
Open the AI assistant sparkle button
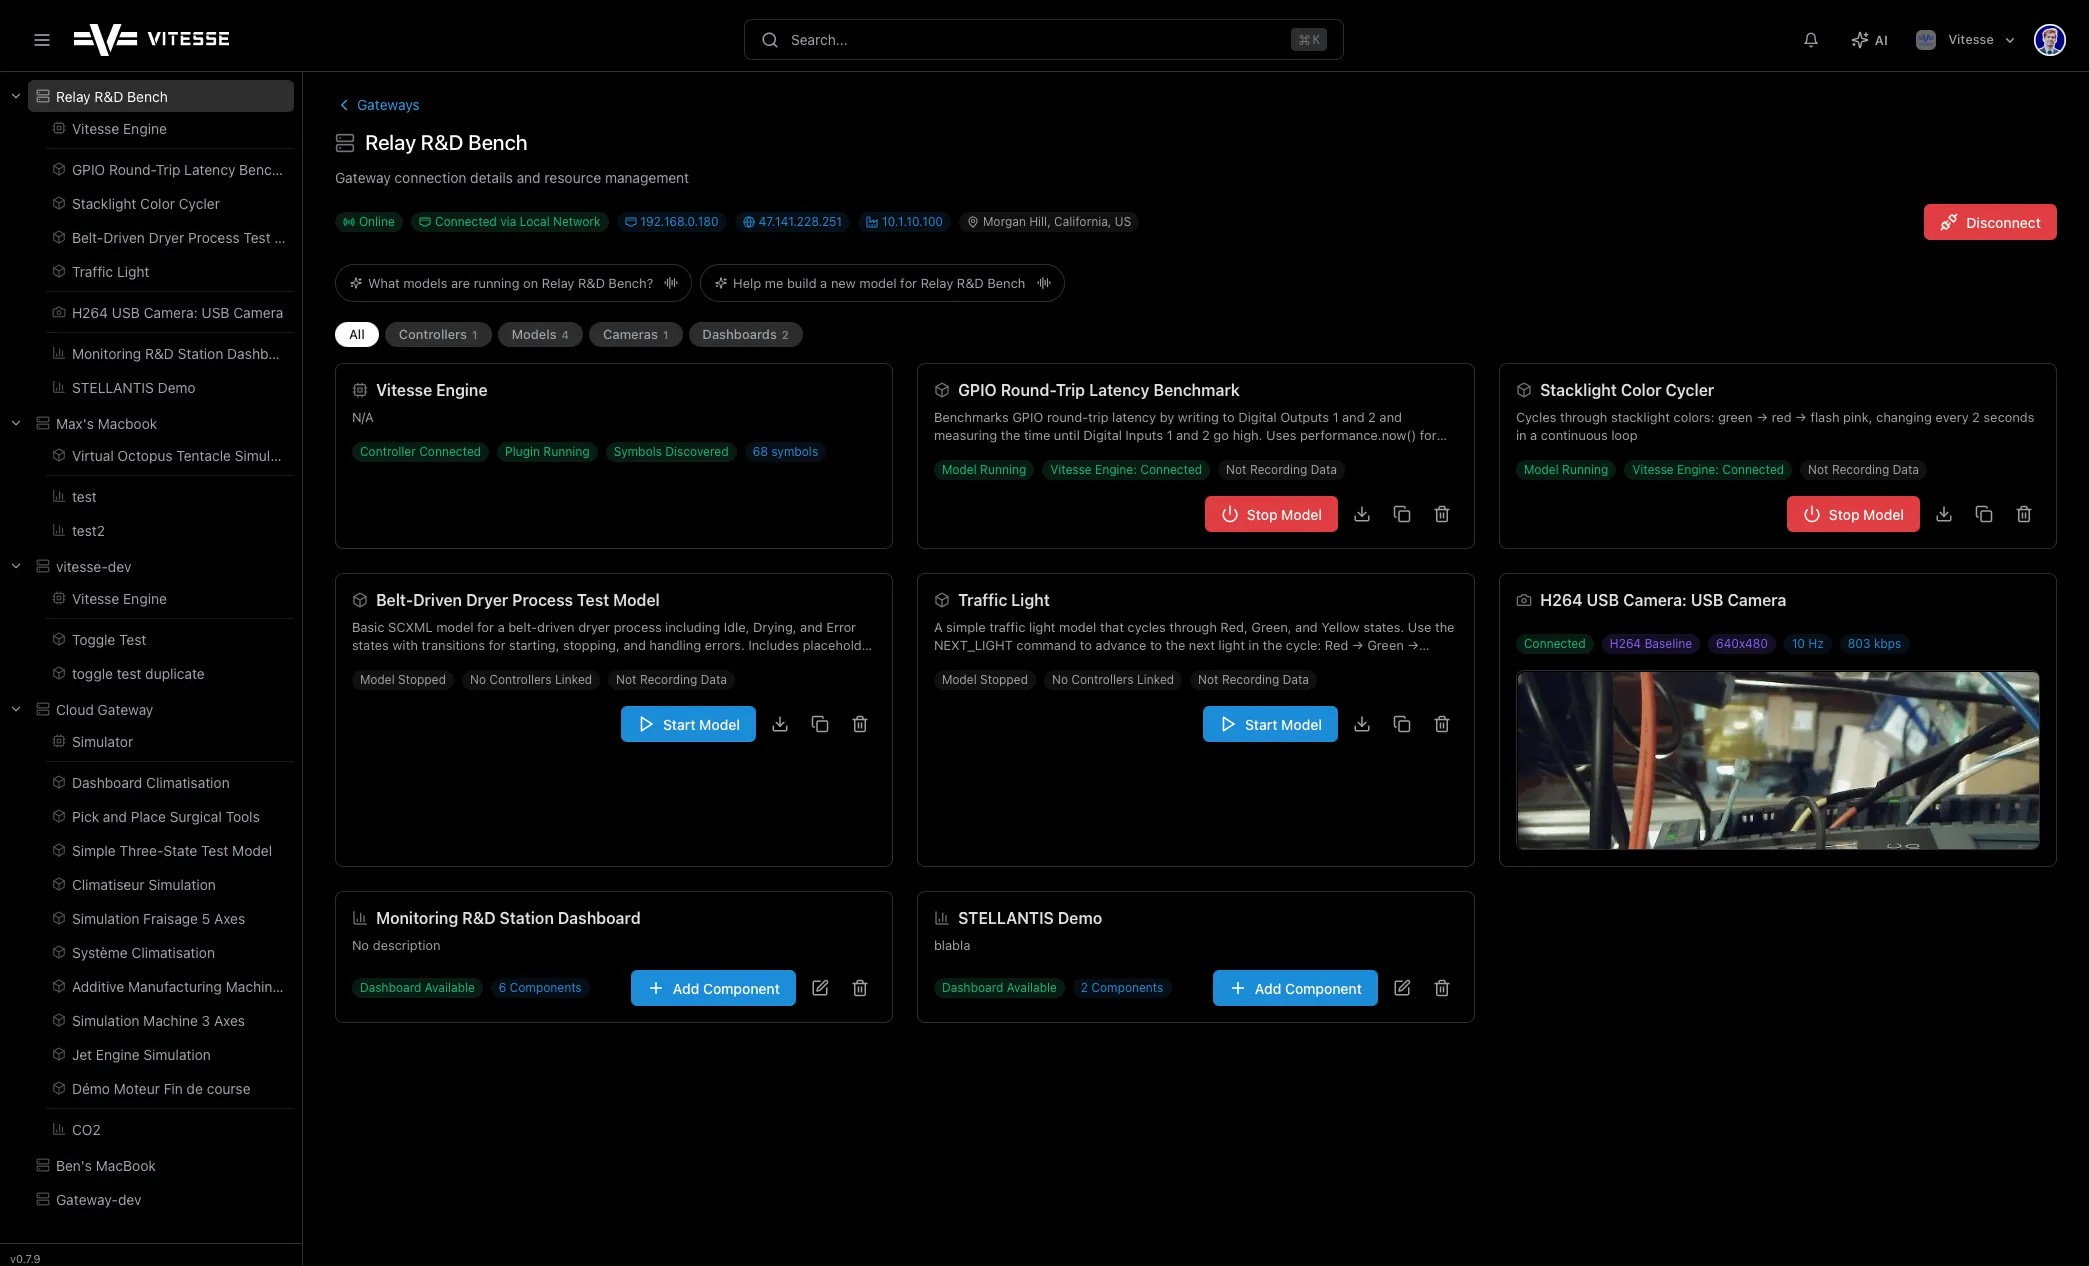coord(1869,40)
